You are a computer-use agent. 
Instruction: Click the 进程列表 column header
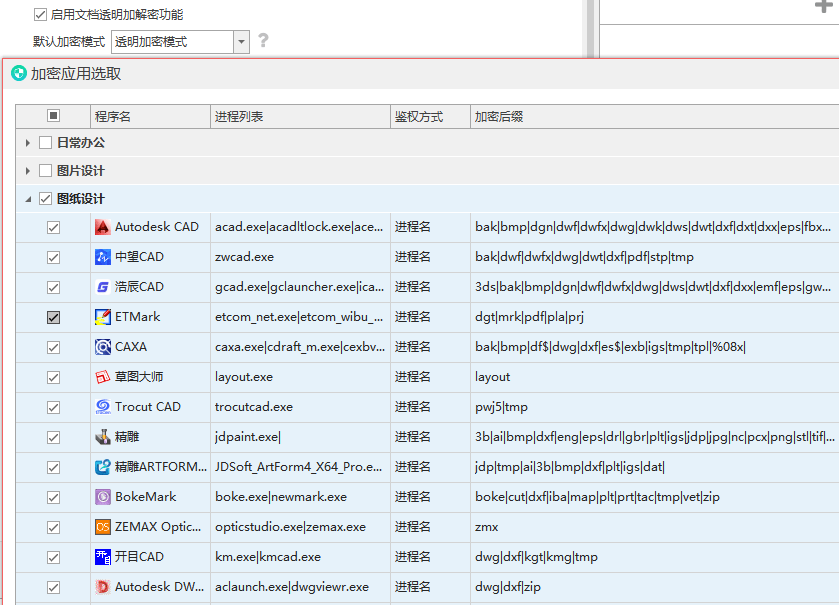pyautogui.click(x=300, y=117)
